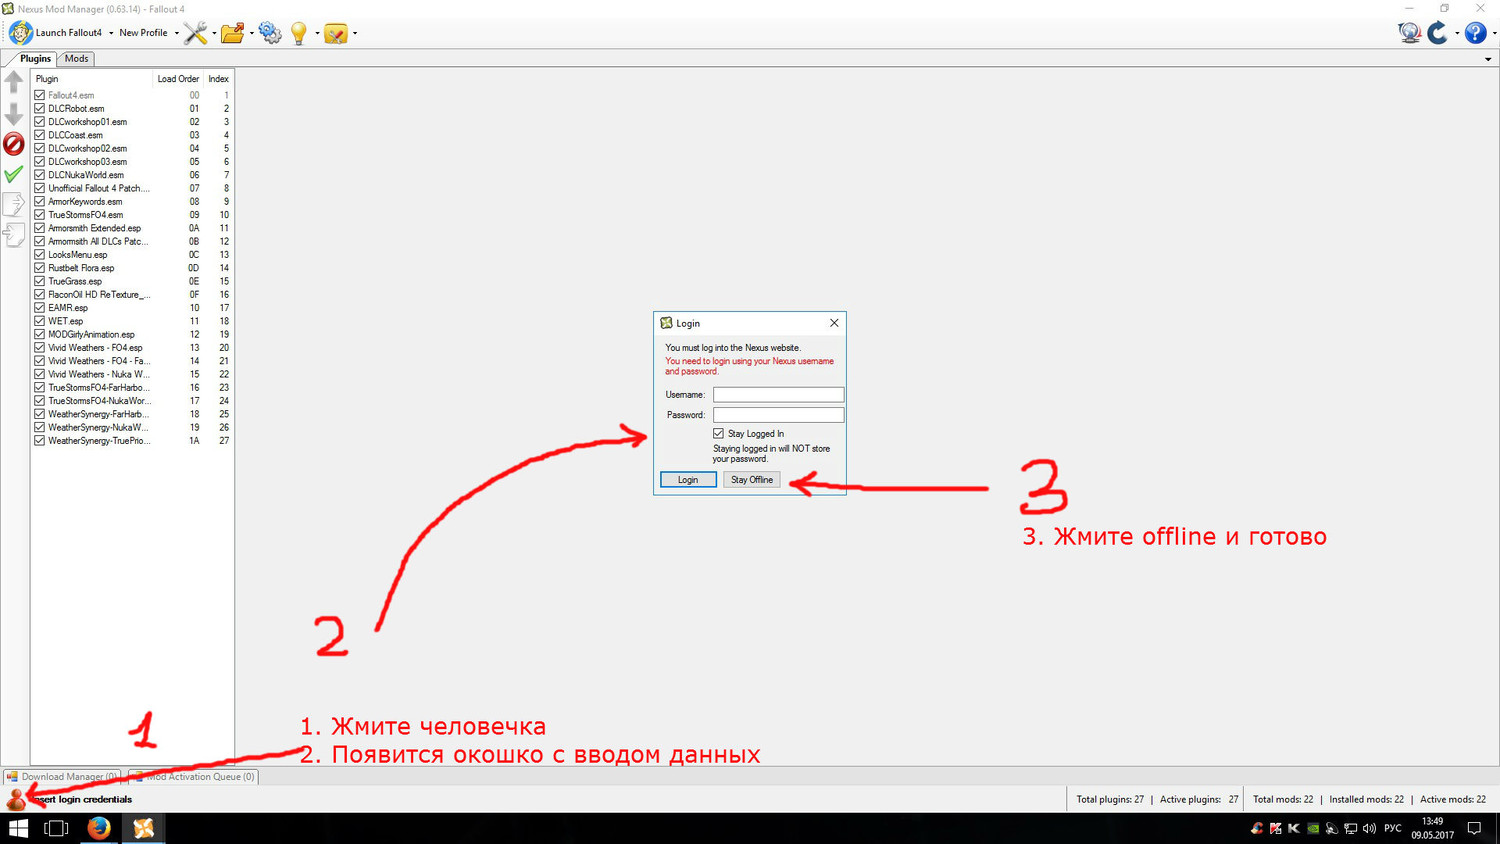
Task: Open the gear settings icon in toolbar
Action: [x=270, y=33]
